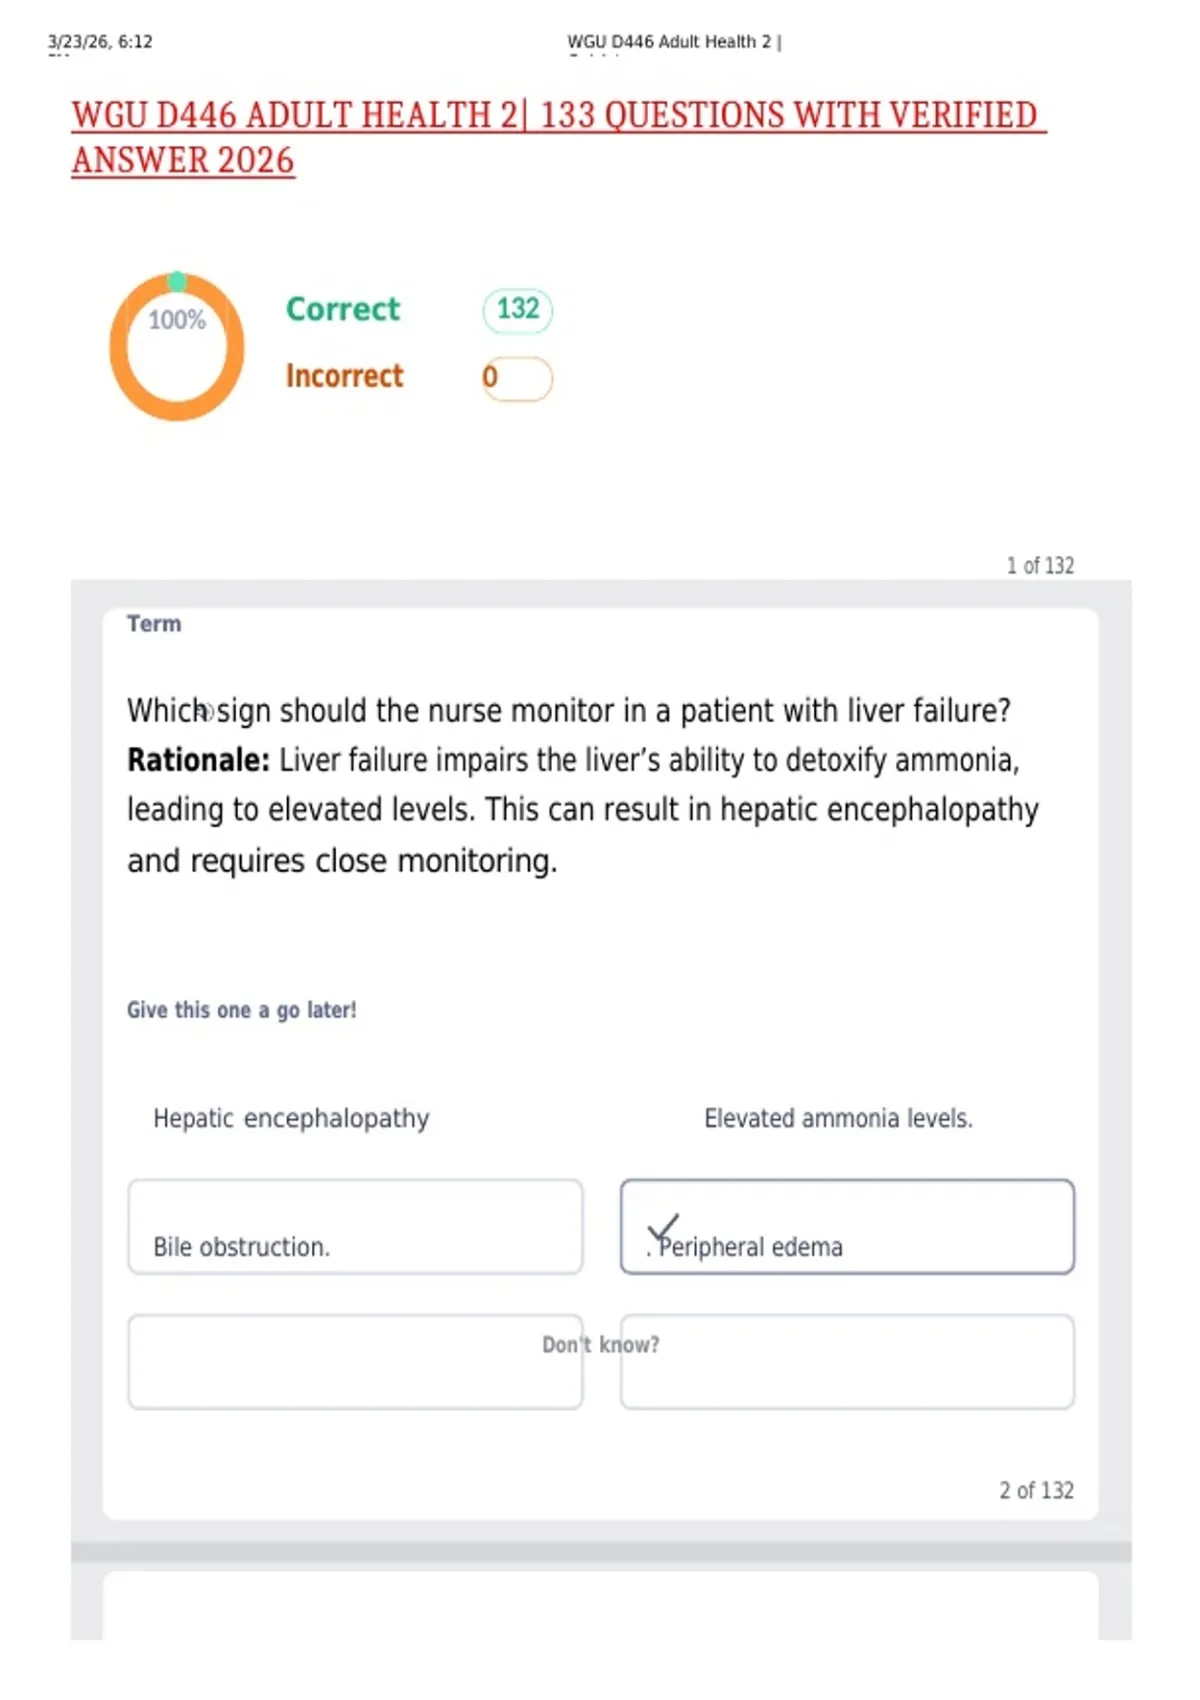Click the empty lower-left answer box
Image resolution: width=1200 pixels, height=1700 pixels.
coord(355,1362)
